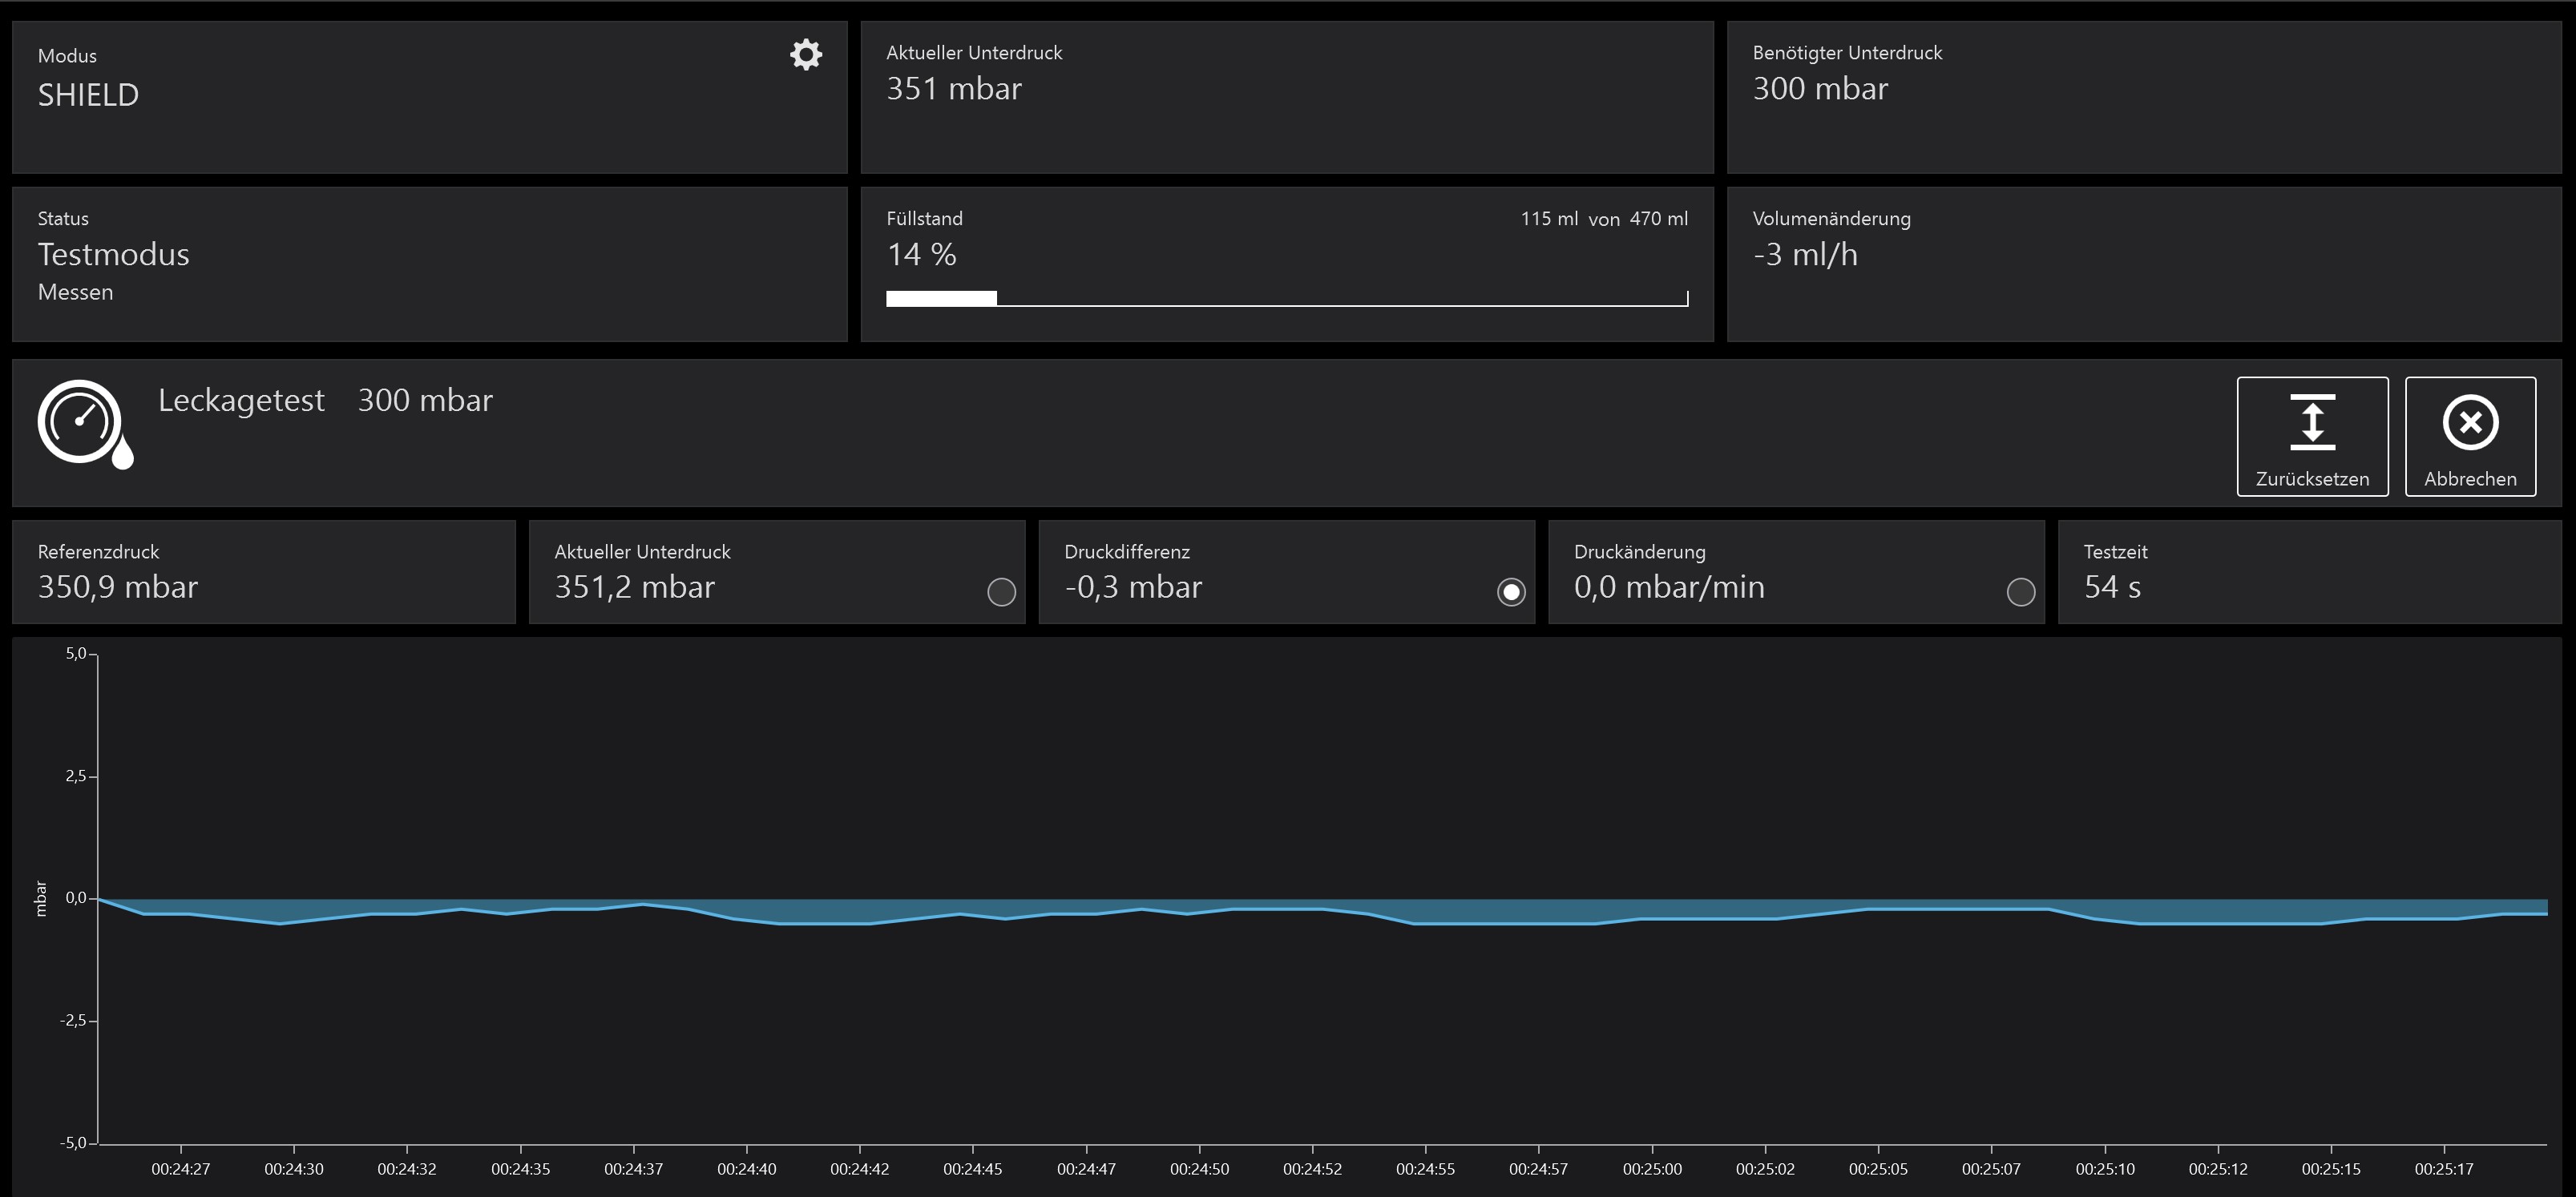Click chart time label 00:25:00
The width and height of the screenshot is (2576, 1197).
(1652, 1169)
